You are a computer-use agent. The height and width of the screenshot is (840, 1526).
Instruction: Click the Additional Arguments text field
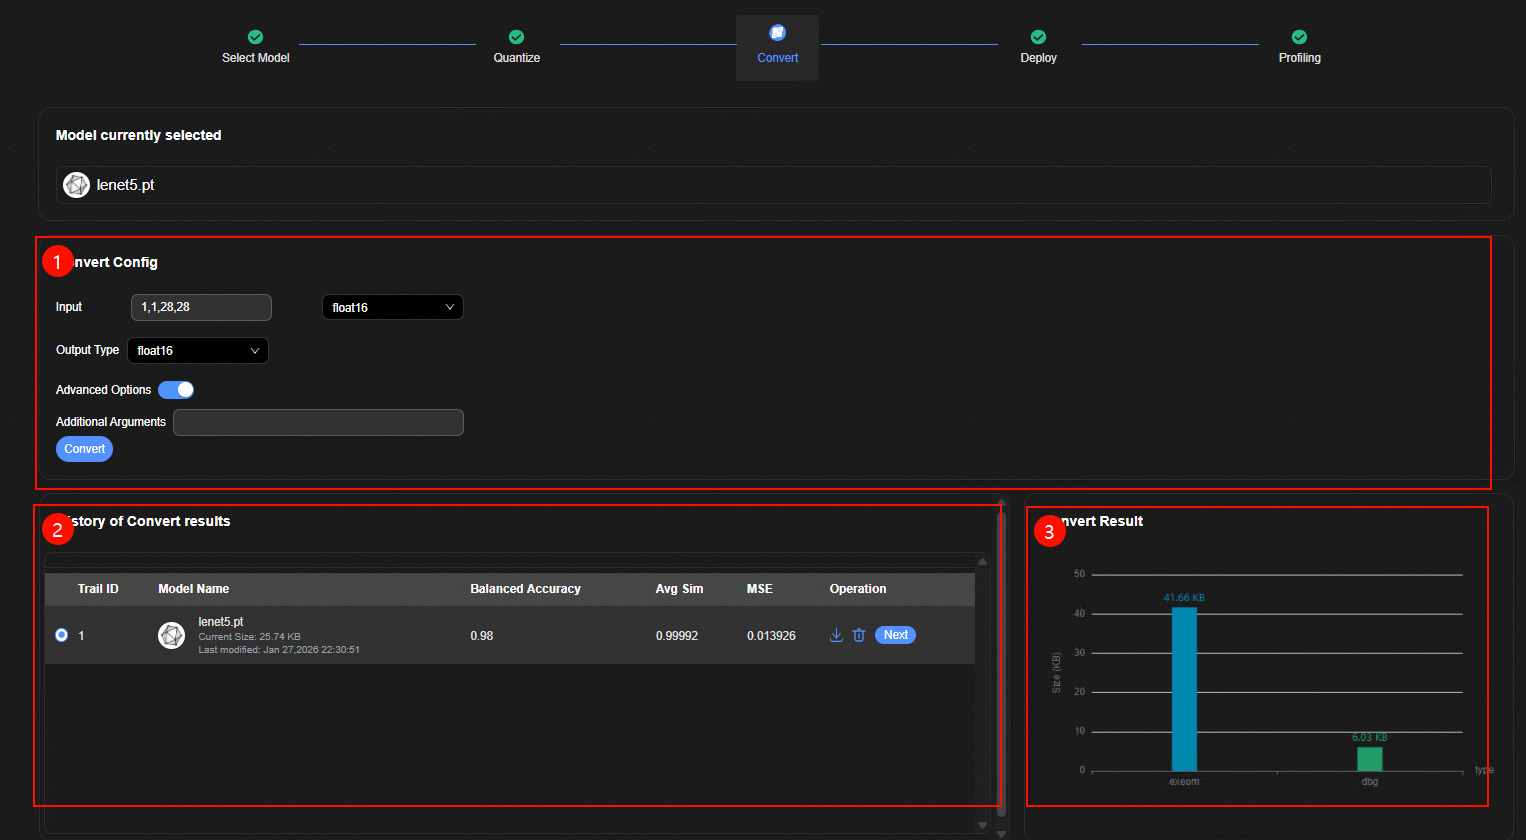[x=318, y=422]
